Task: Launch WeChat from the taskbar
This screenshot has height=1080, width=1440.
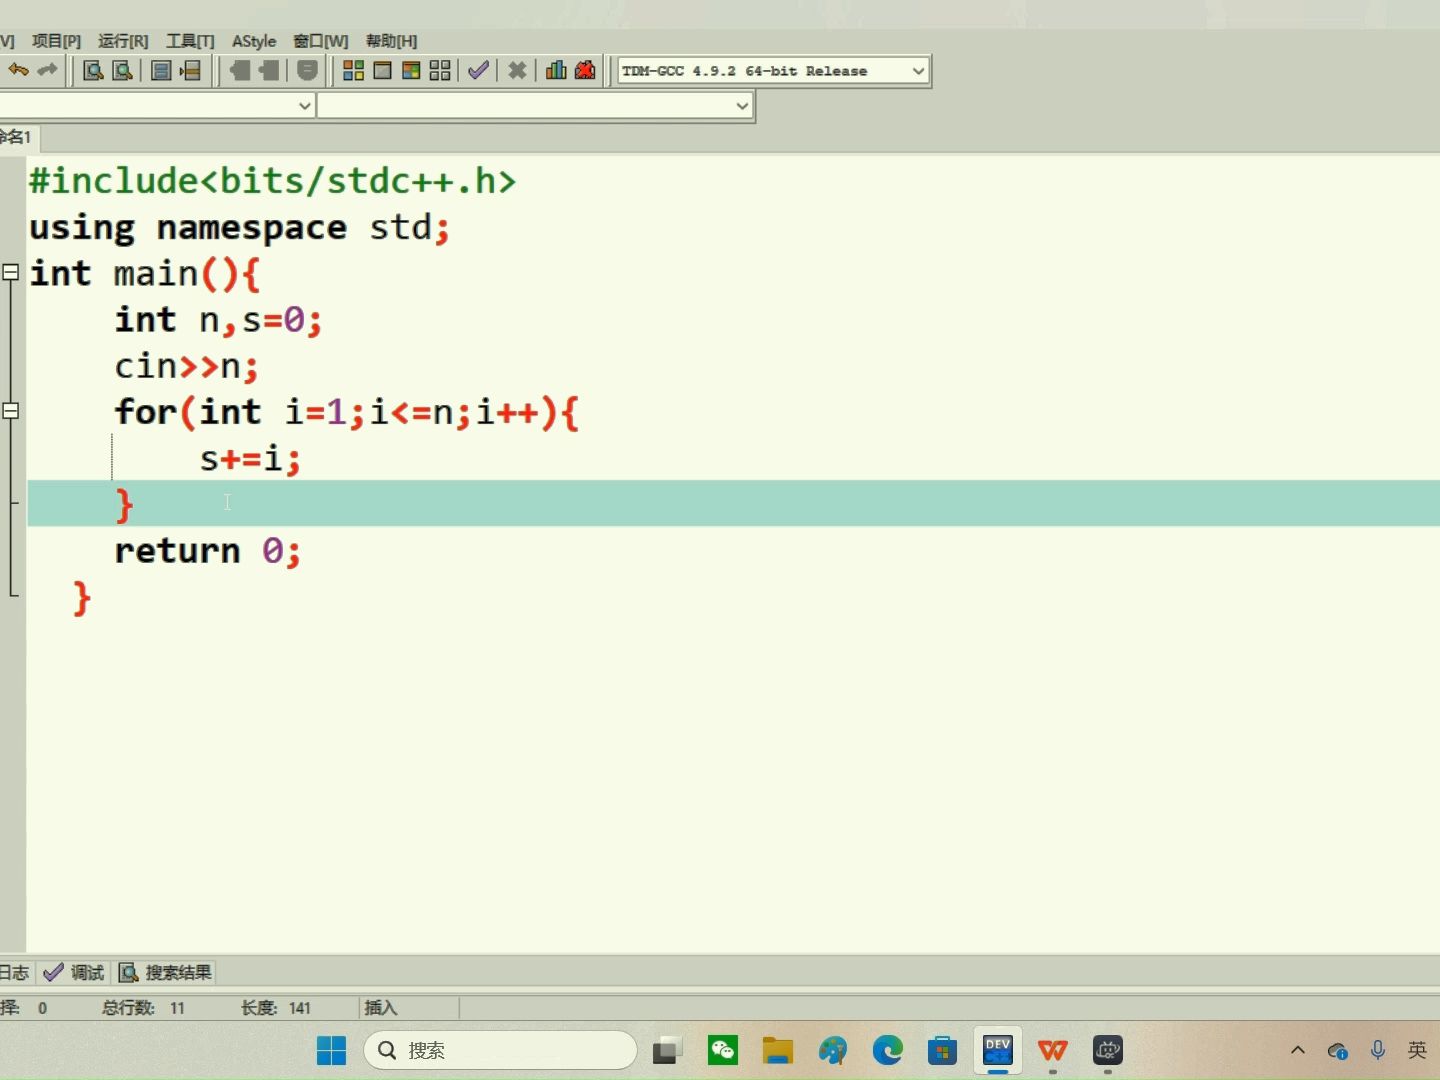Action: click(723, 1051)
